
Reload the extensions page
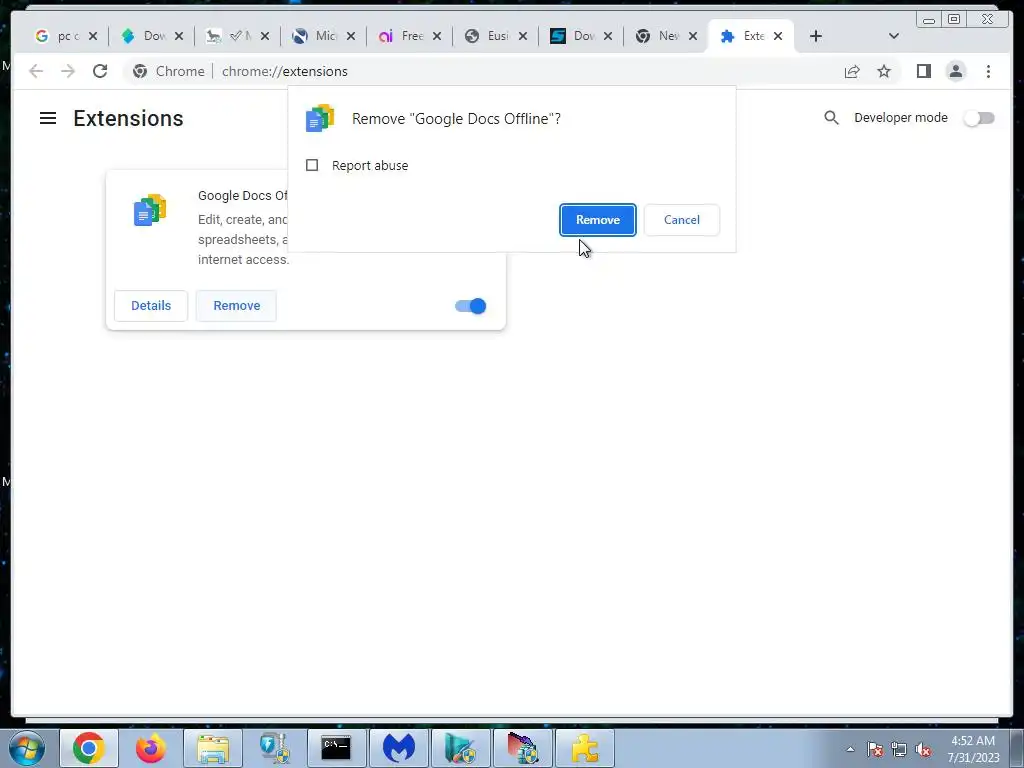coord(100,71)
